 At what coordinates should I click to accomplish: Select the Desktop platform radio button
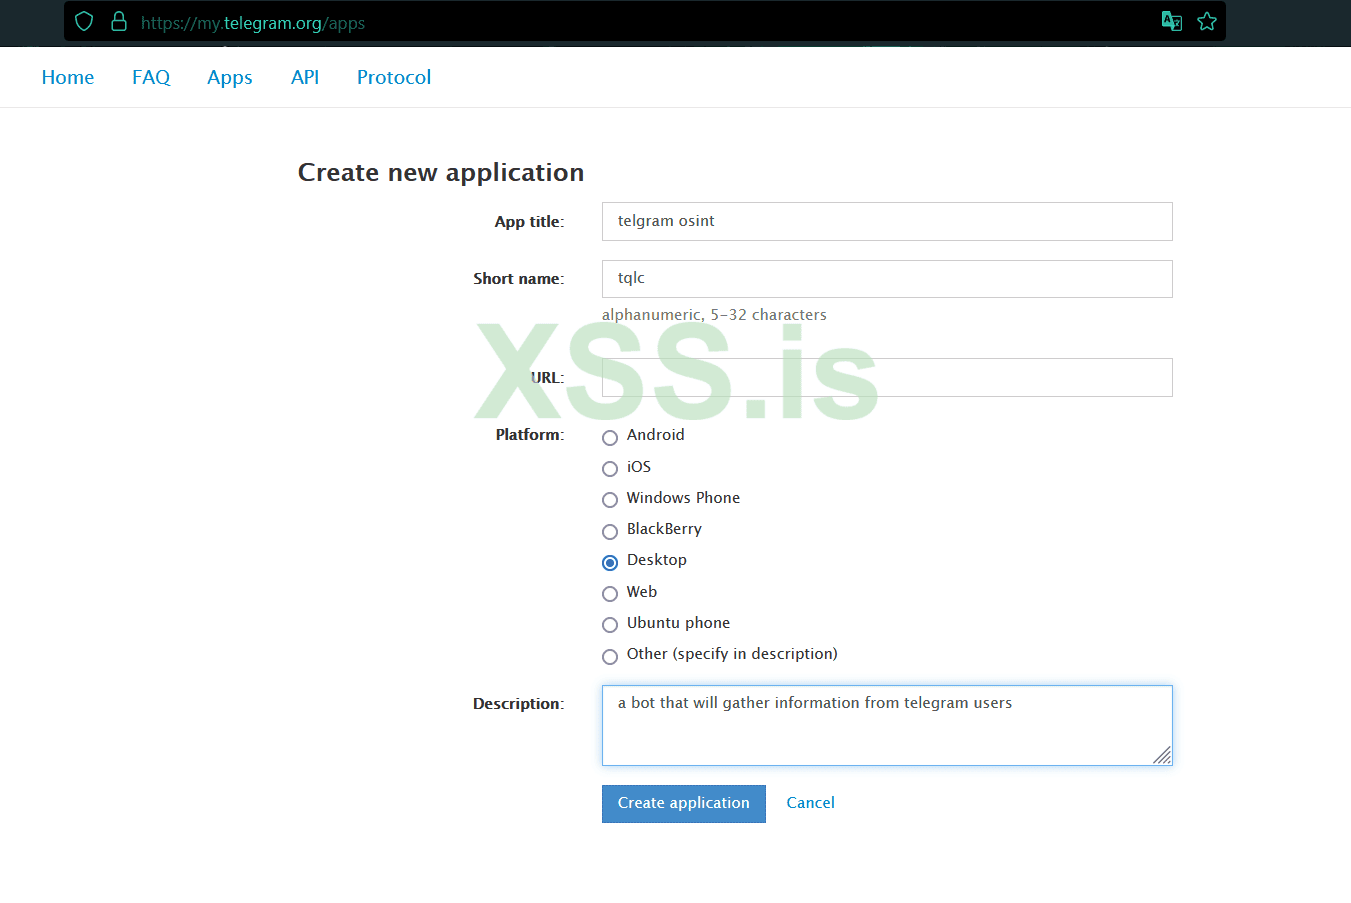coord(610,562)
